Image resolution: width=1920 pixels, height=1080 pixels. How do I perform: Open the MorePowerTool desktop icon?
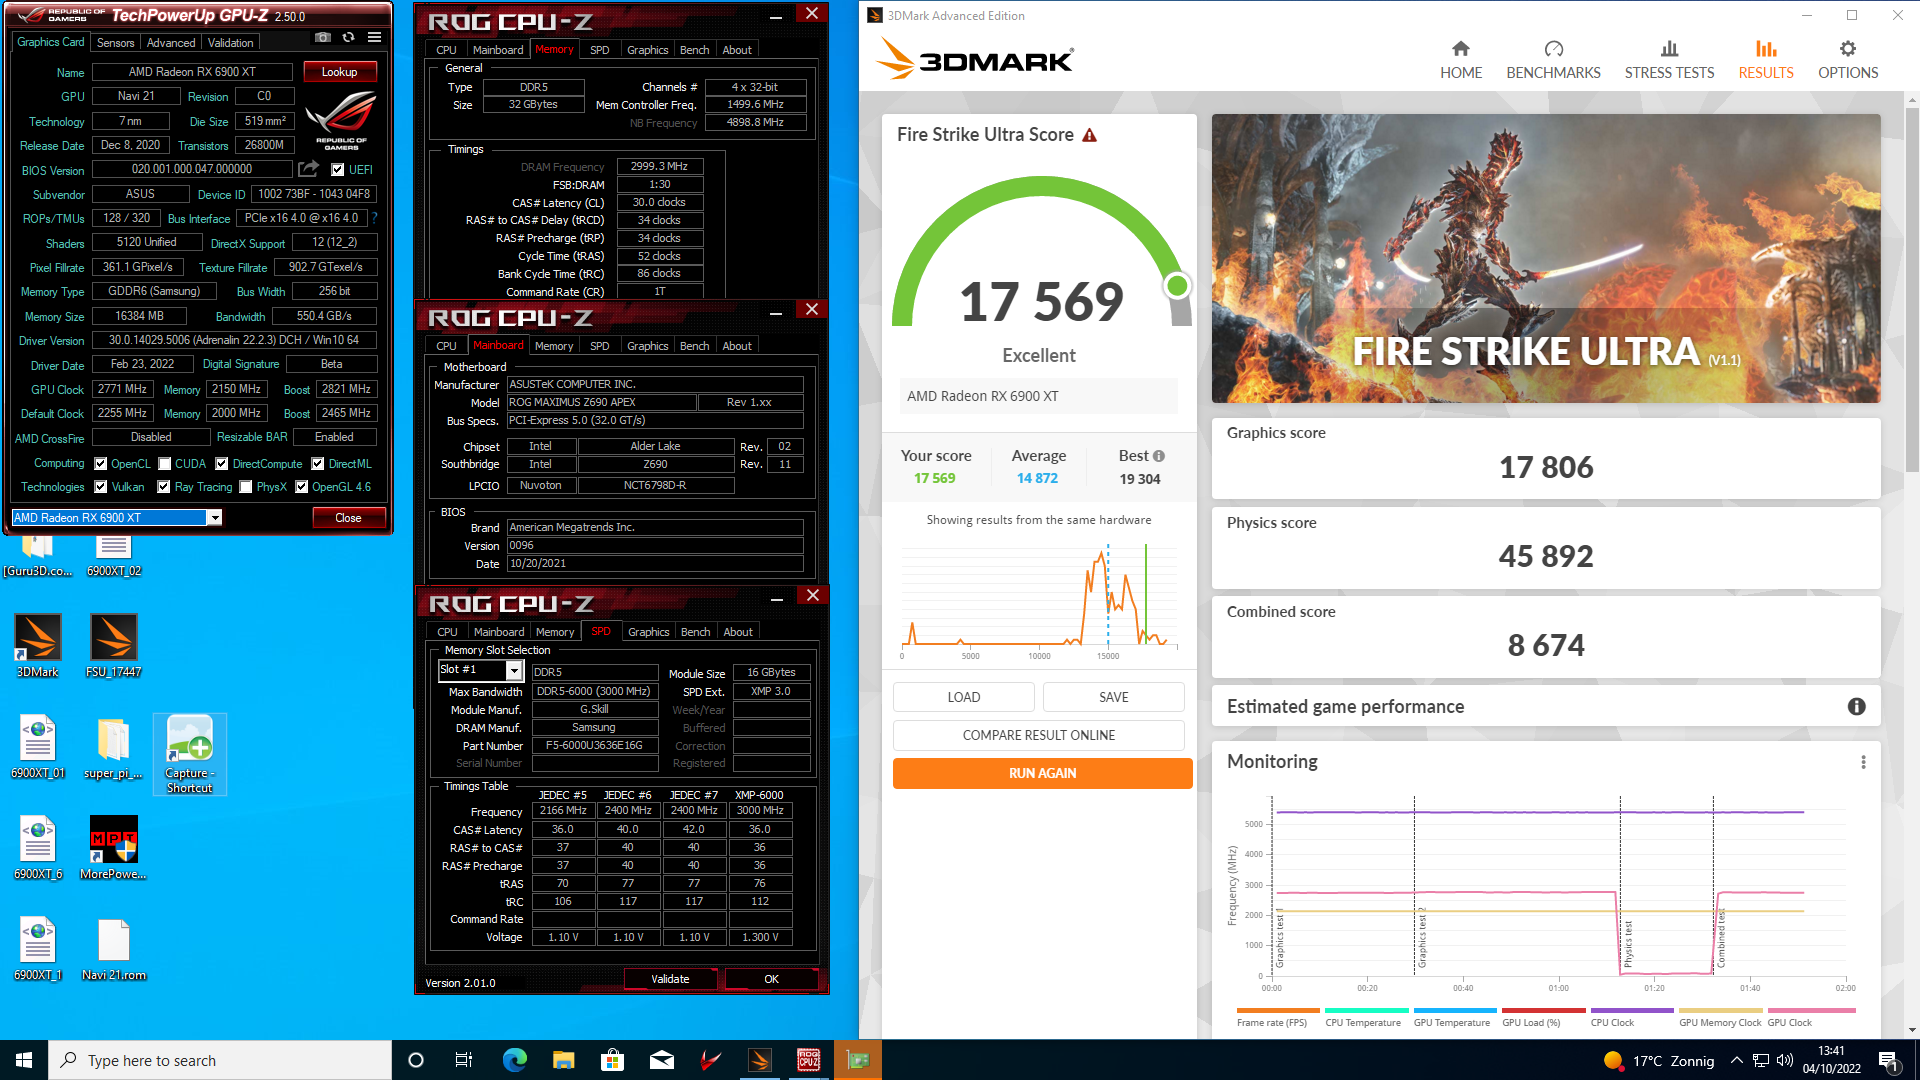tap(113, 848)
